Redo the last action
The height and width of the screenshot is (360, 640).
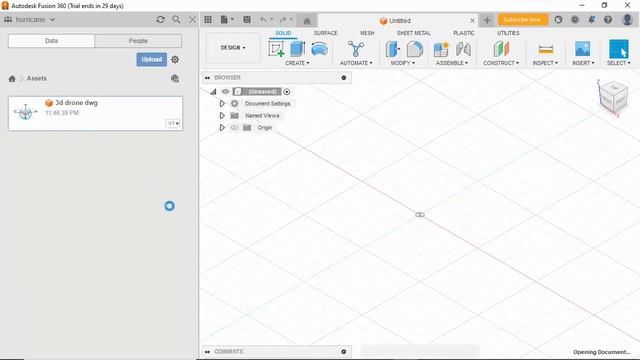click(x=283, y=20)
